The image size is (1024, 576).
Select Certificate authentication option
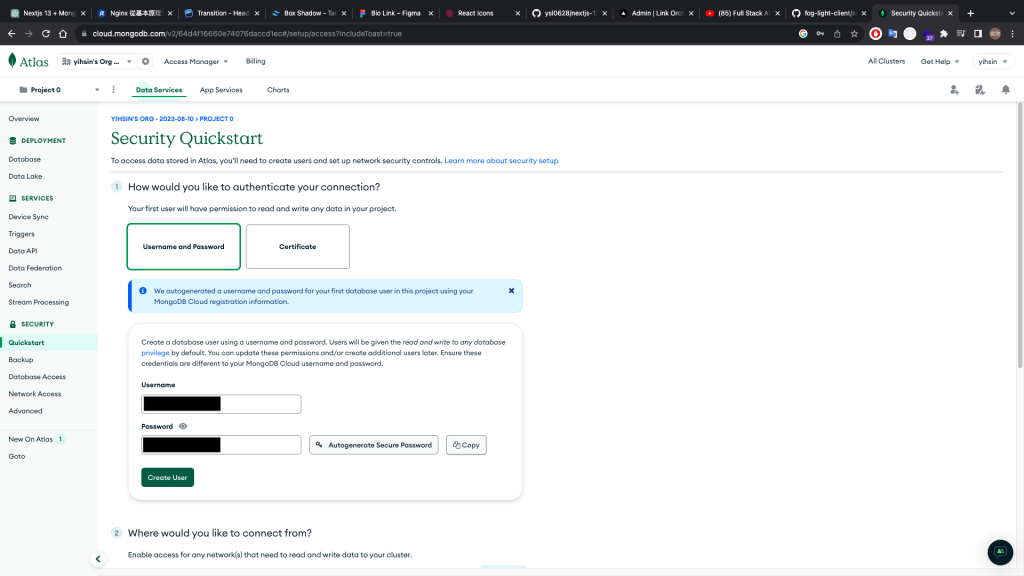(x=298, y=246)
